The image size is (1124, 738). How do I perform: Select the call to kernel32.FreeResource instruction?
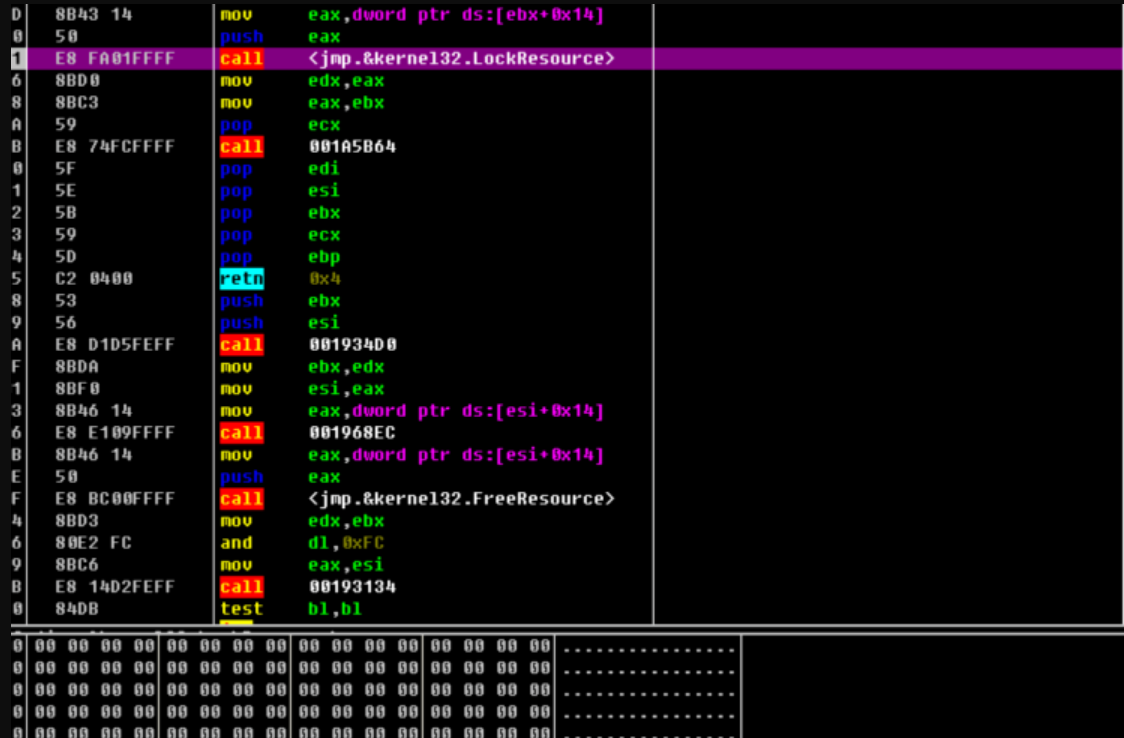point(417,499)
